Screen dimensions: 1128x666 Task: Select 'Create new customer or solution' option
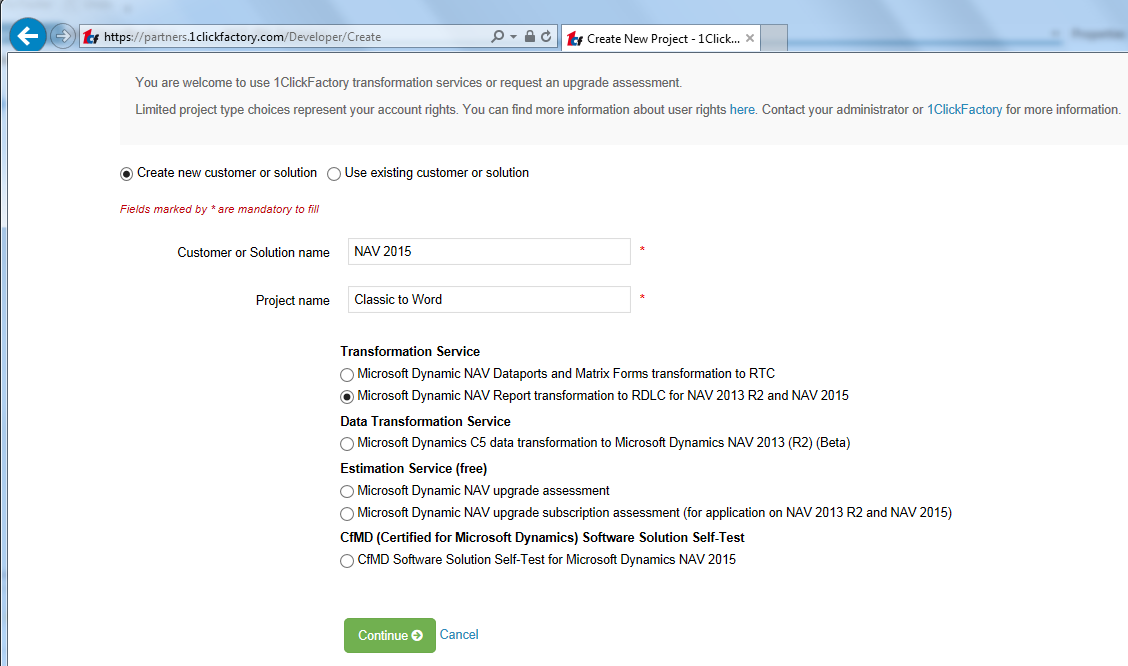pyautogui.click(x=127, y=174)
